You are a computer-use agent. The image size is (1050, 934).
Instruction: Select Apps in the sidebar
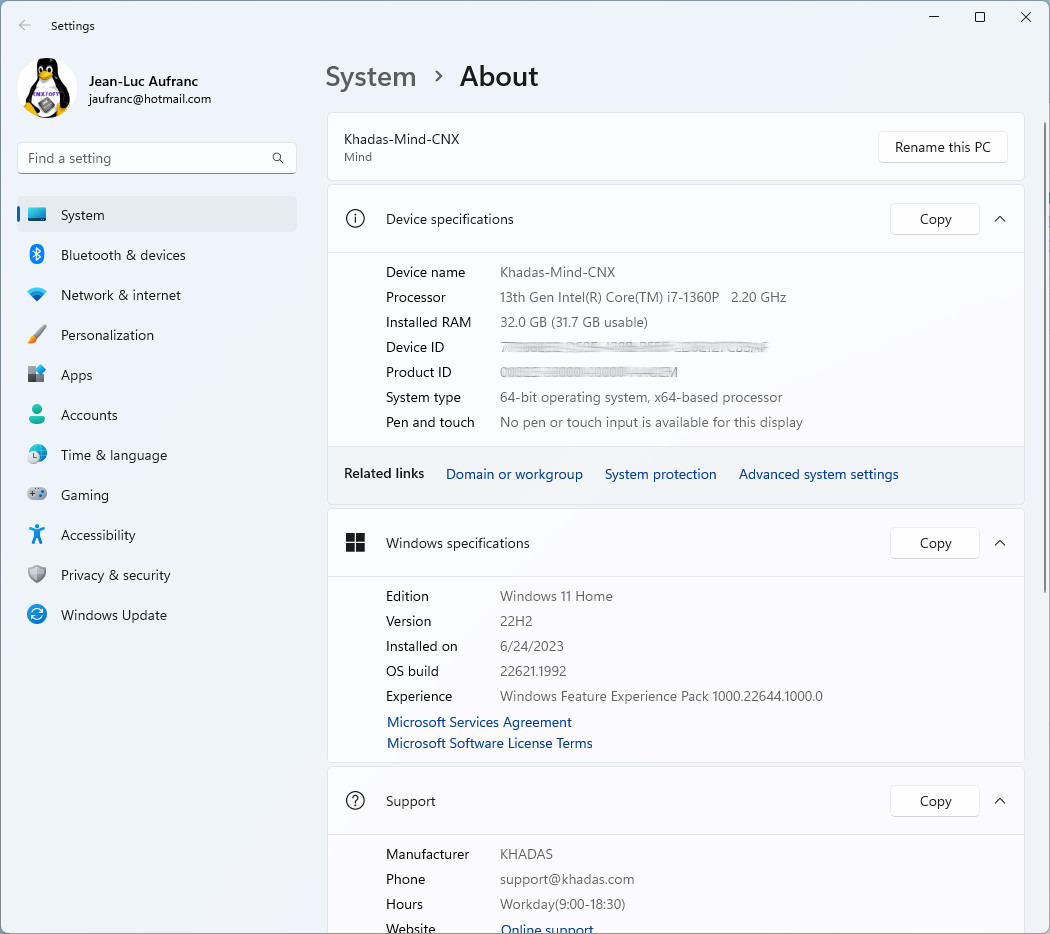click(x=157, y=374)
